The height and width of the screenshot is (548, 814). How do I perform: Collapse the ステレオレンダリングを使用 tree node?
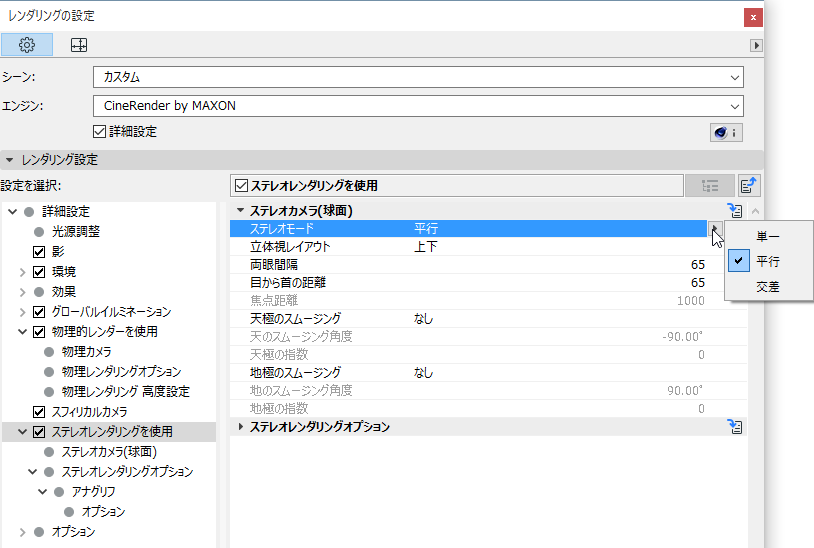22,432
